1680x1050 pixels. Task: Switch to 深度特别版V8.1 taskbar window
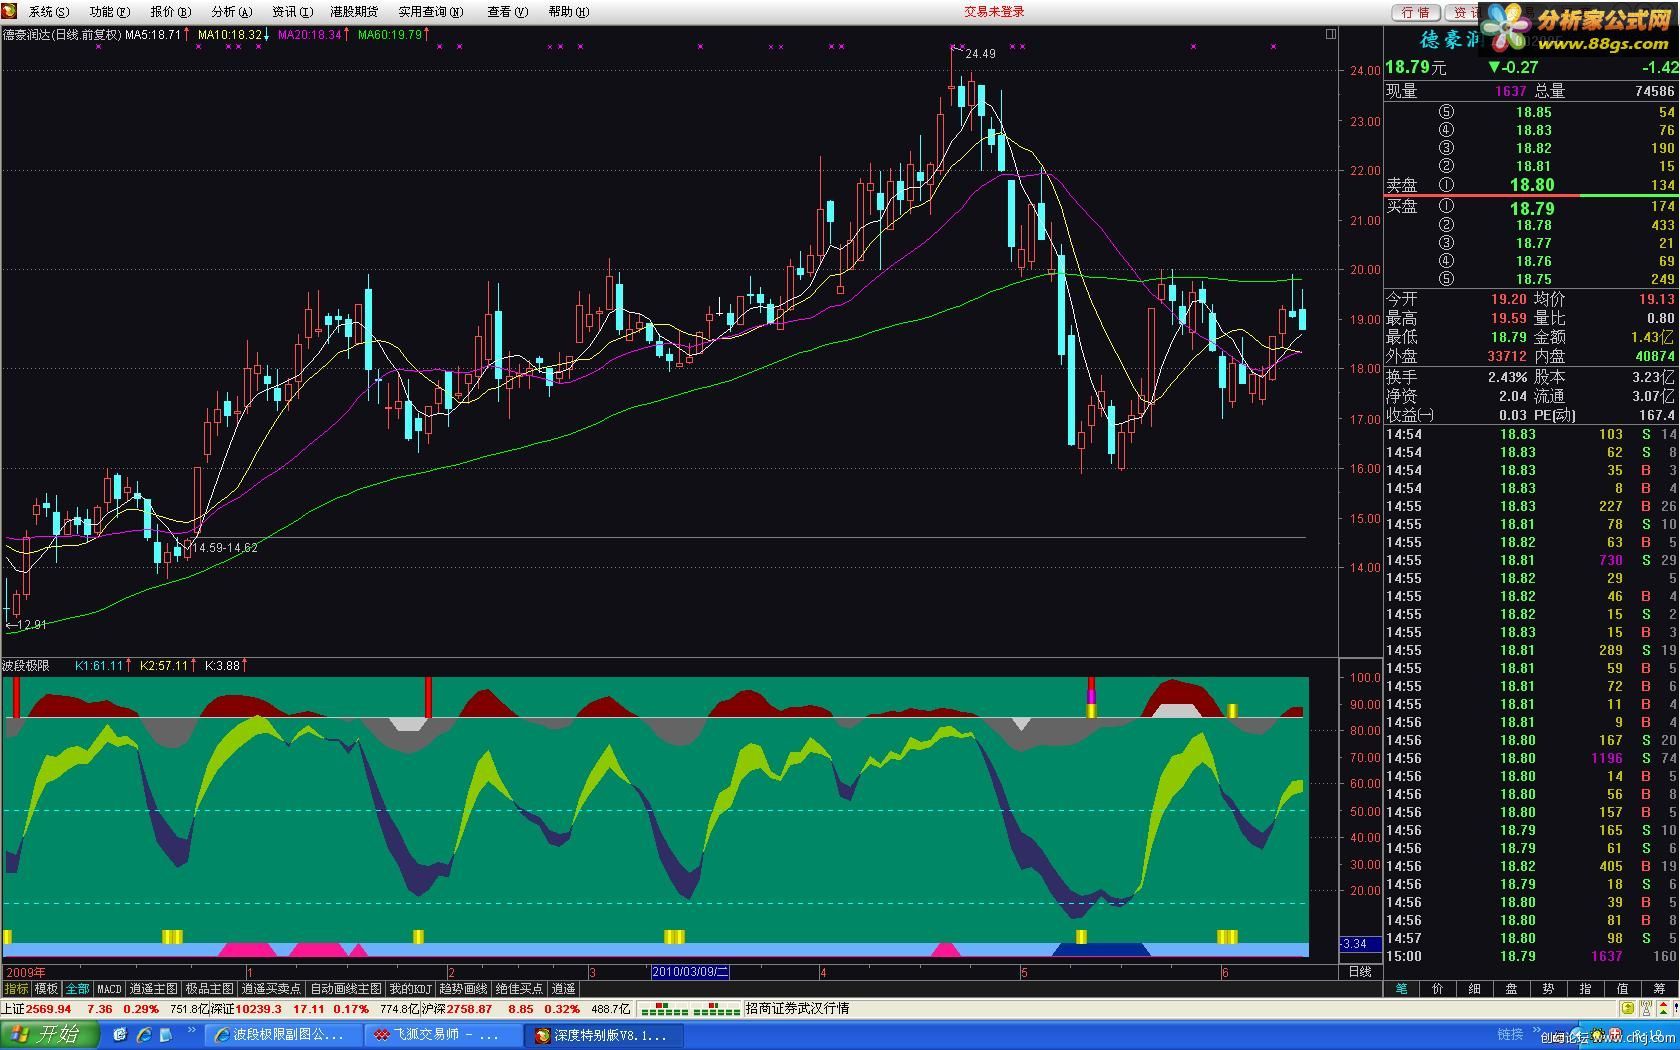605,1035
